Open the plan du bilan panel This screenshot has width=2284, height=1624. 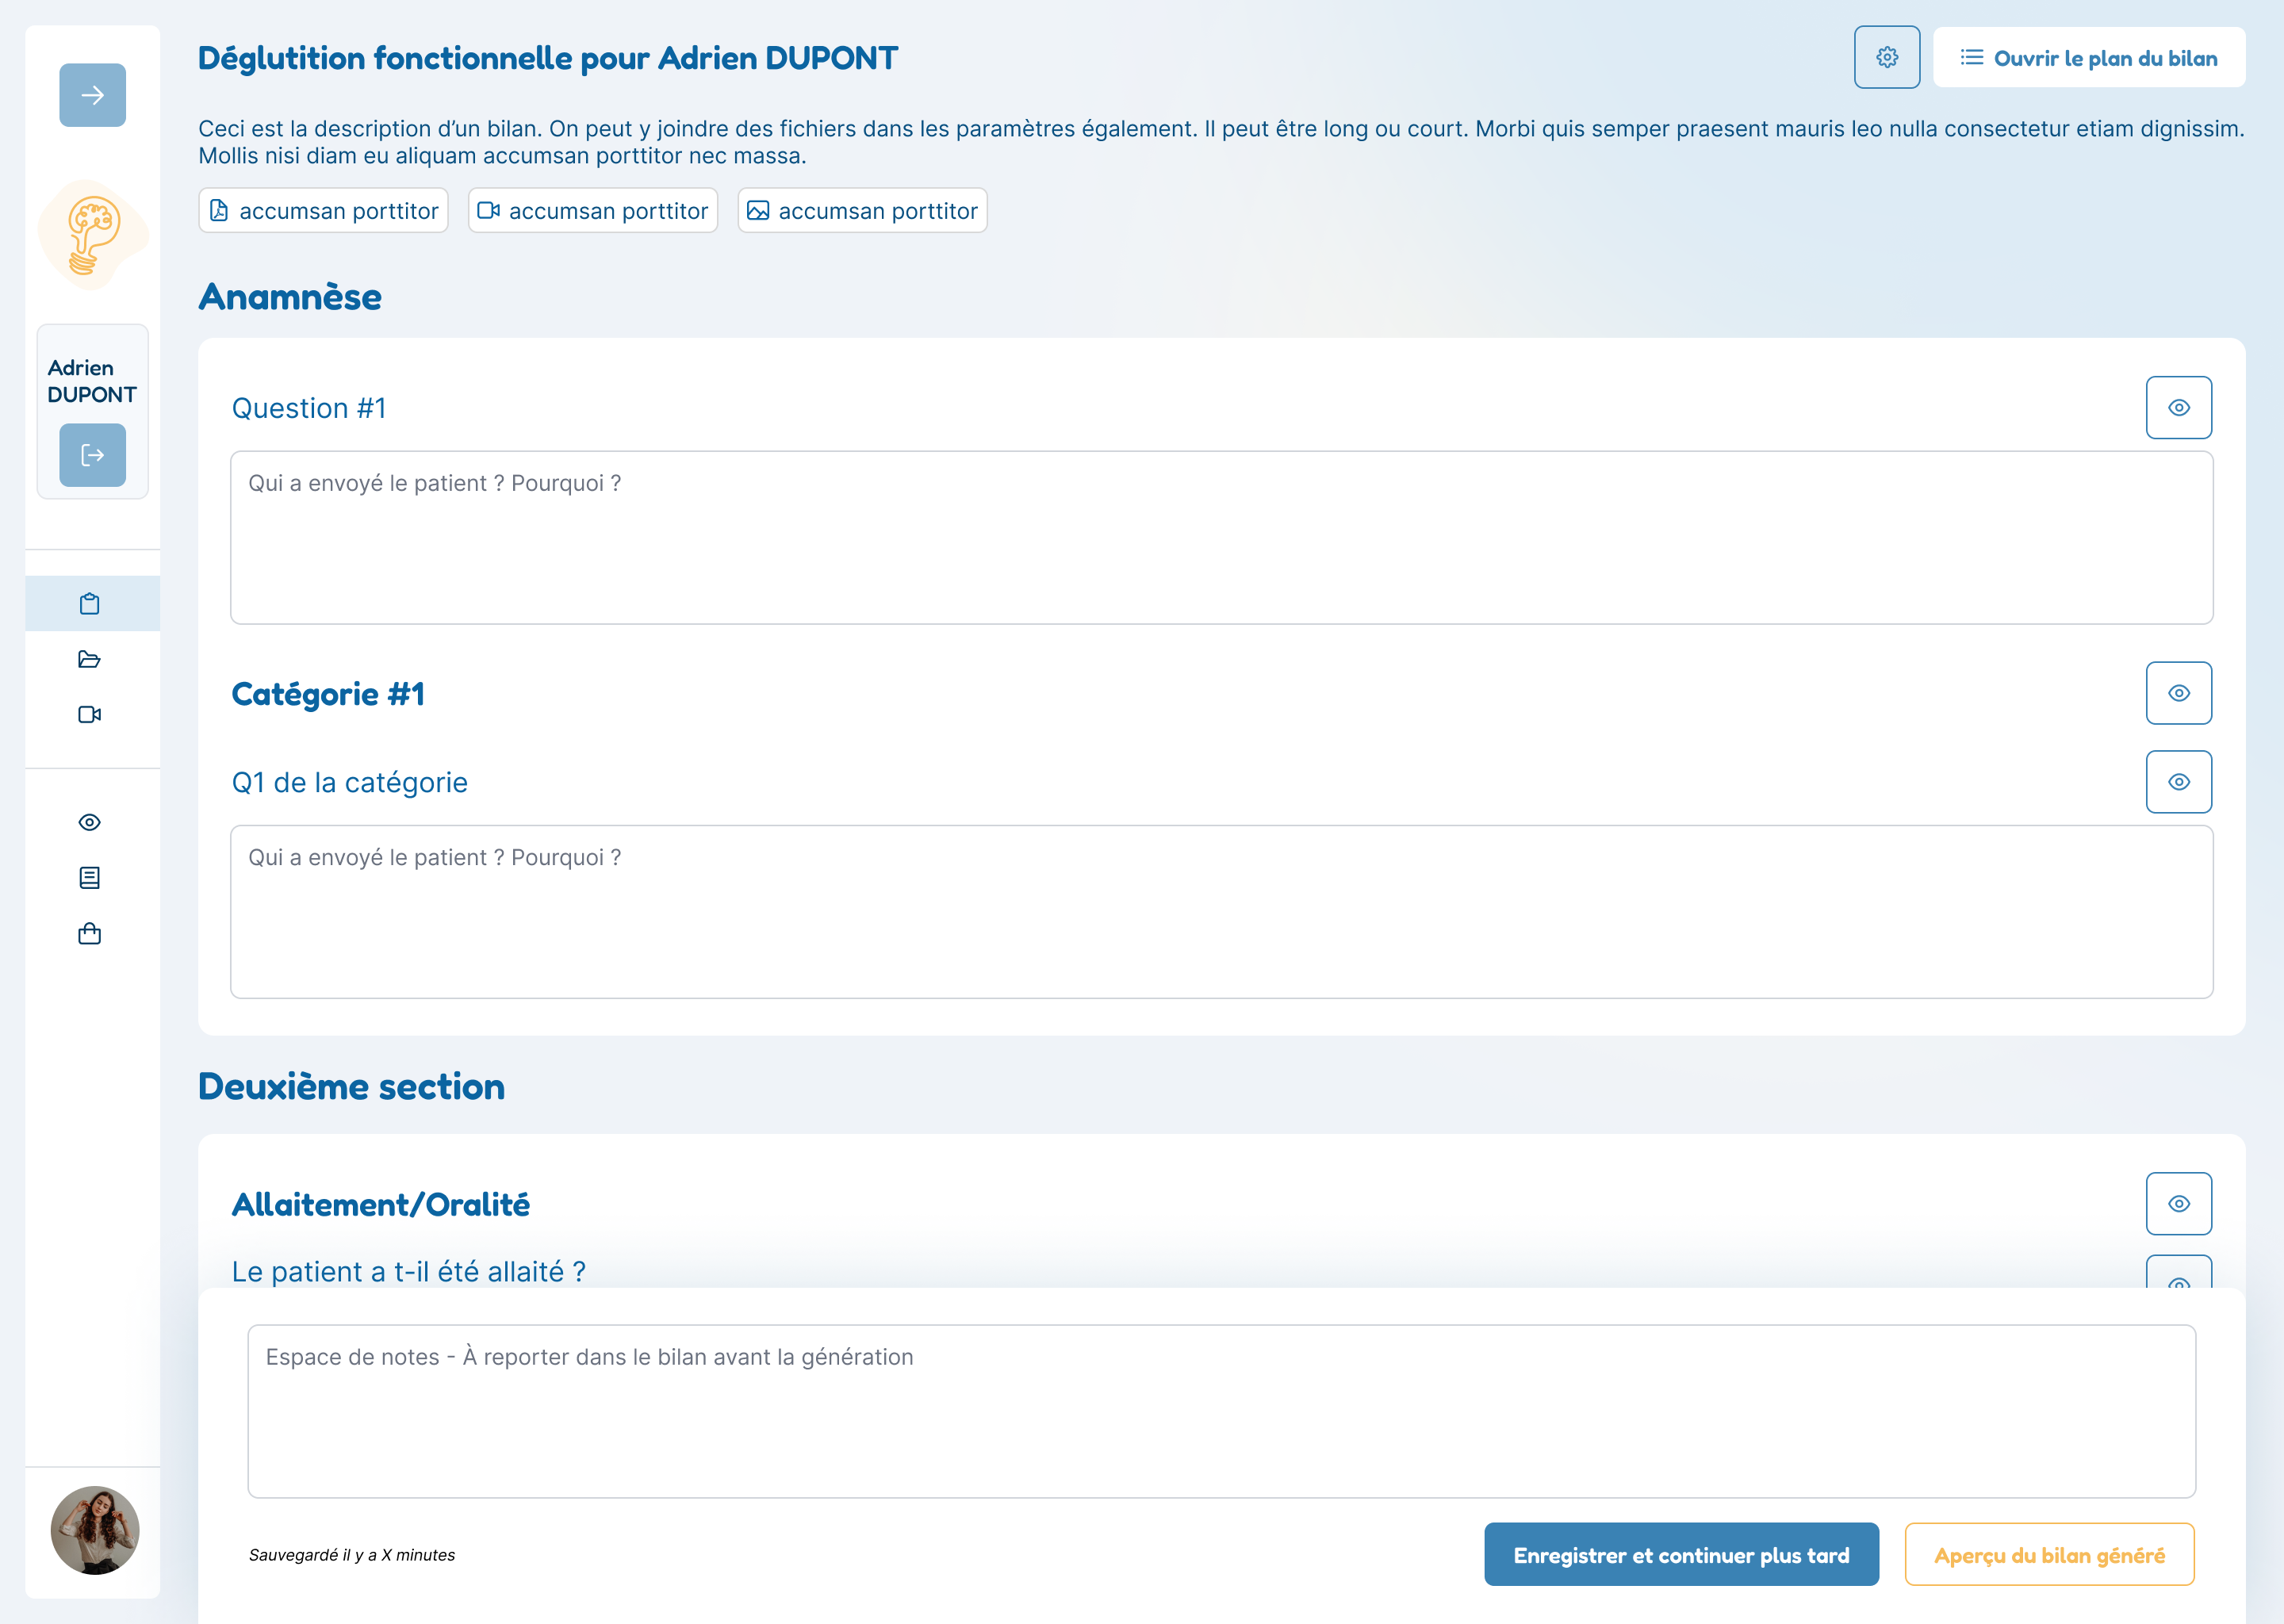2088,58
